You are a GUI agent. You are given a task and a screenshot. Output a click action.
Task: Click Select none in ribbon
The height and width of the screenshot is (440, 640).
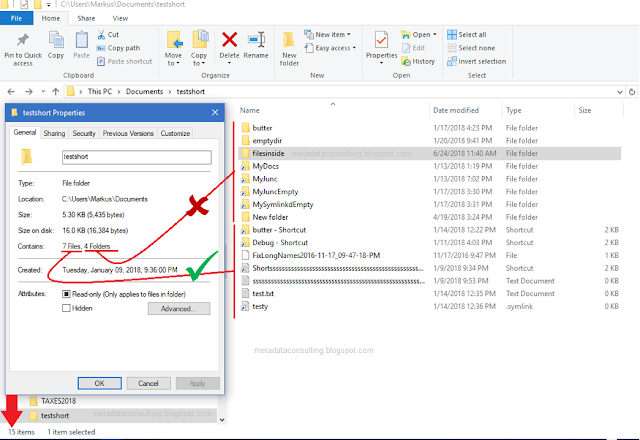471,48
